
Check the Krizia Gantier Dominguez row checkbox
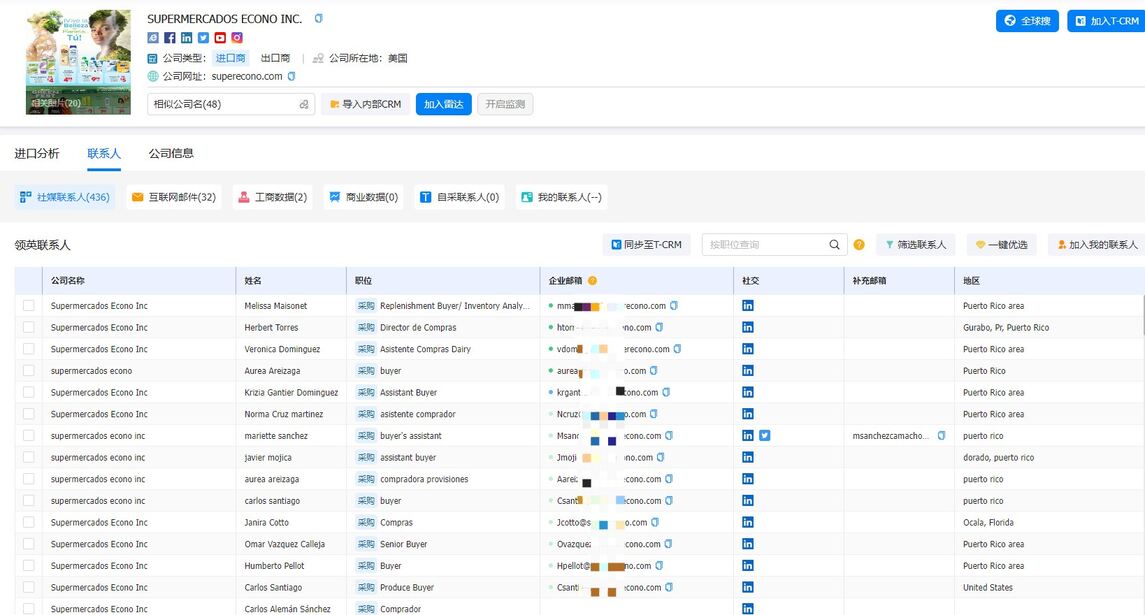[28, 392]
